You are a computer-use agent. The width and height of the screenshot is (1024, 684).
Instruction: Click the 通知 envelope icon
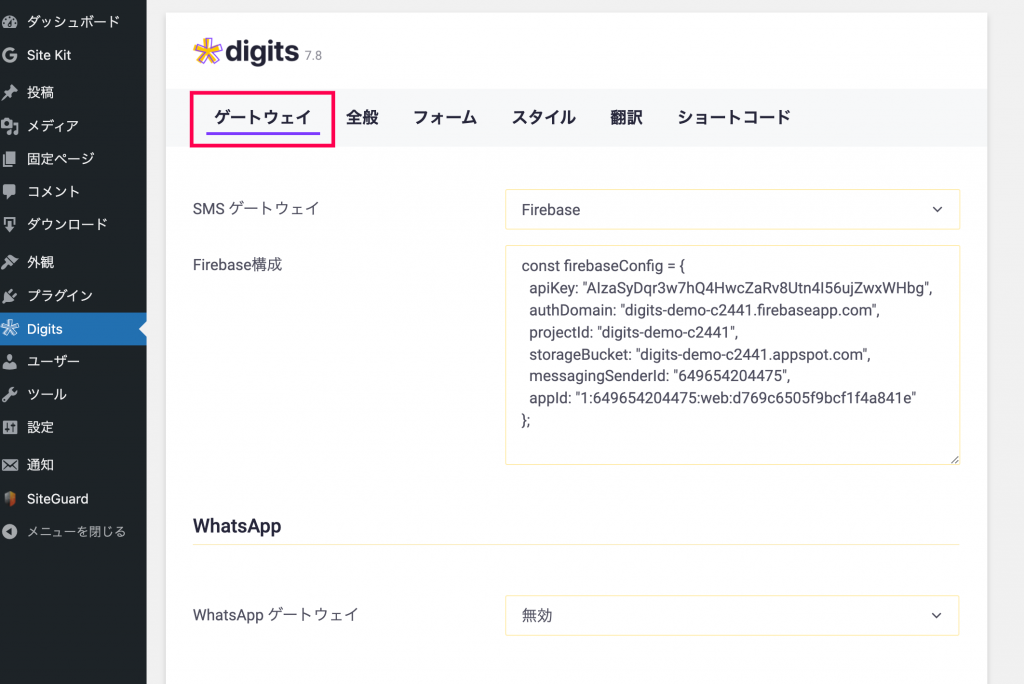coord(10,464)
